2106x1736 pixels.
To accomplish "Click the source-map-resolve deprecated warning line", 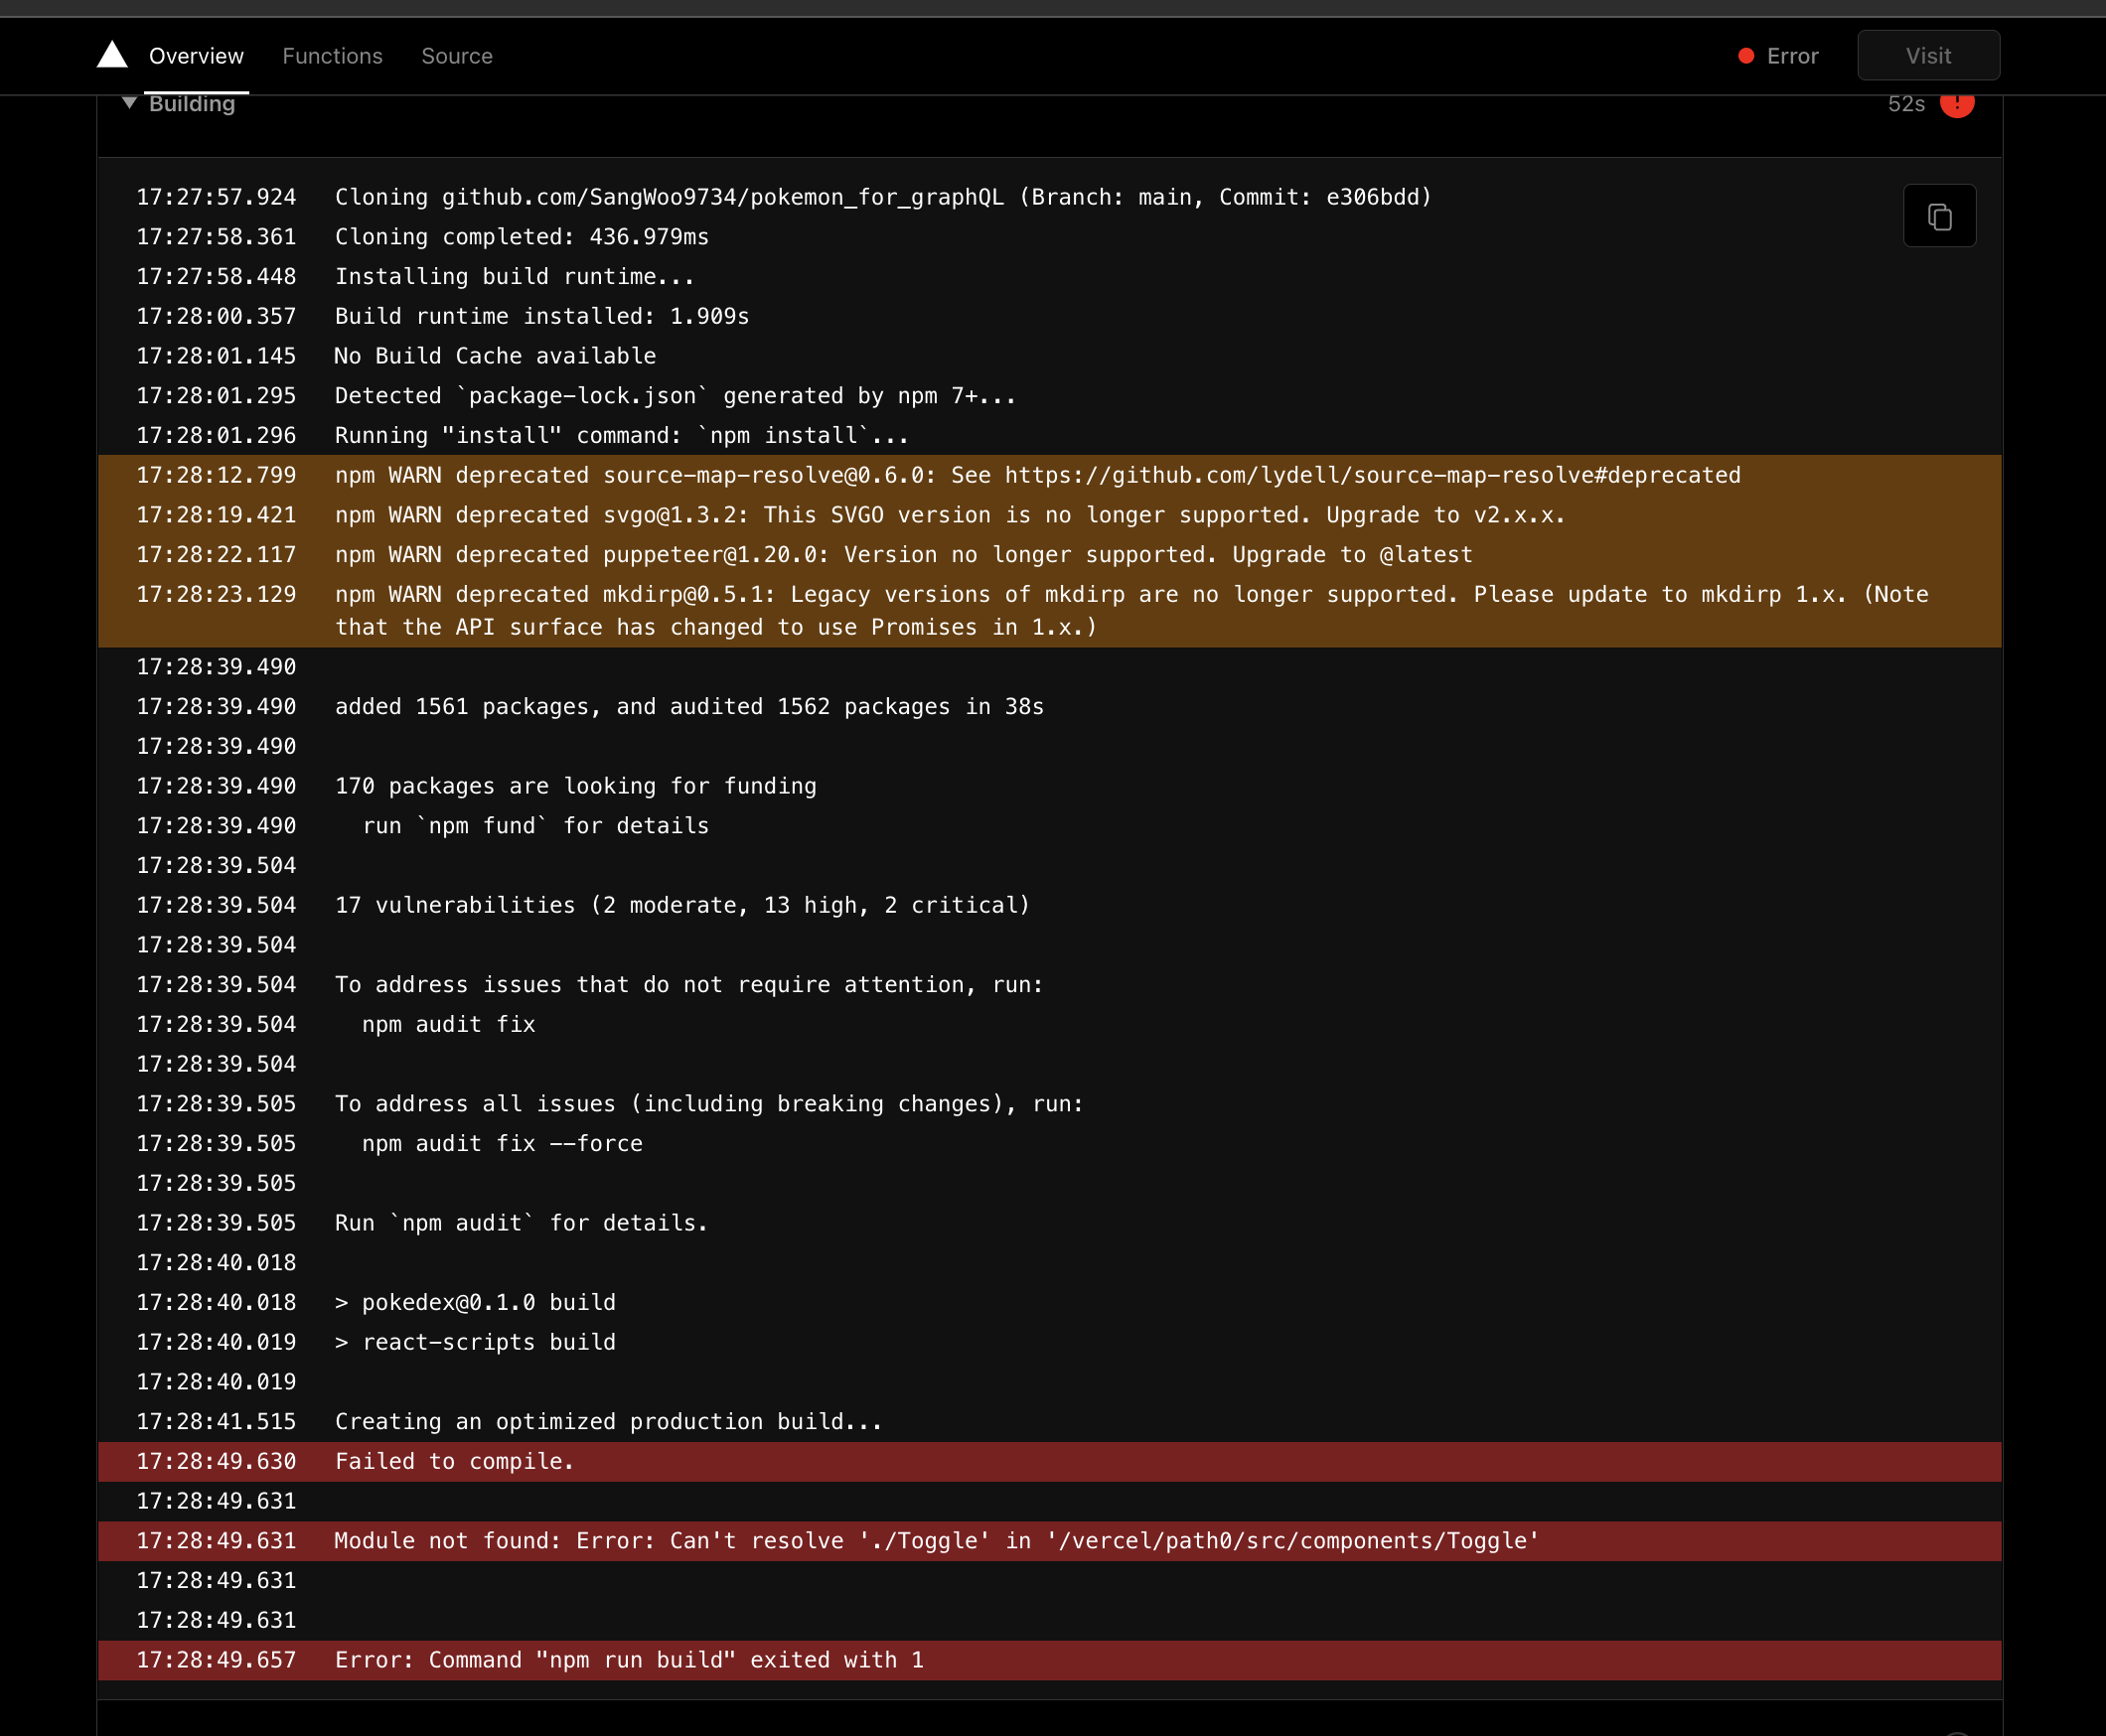I will [x=1037, y=475].
